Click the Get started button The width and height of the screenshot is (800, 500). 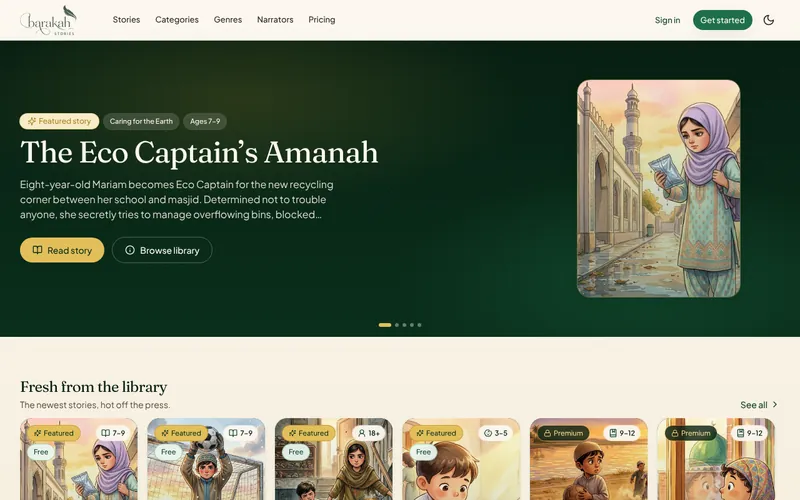(x=722, y=20)
